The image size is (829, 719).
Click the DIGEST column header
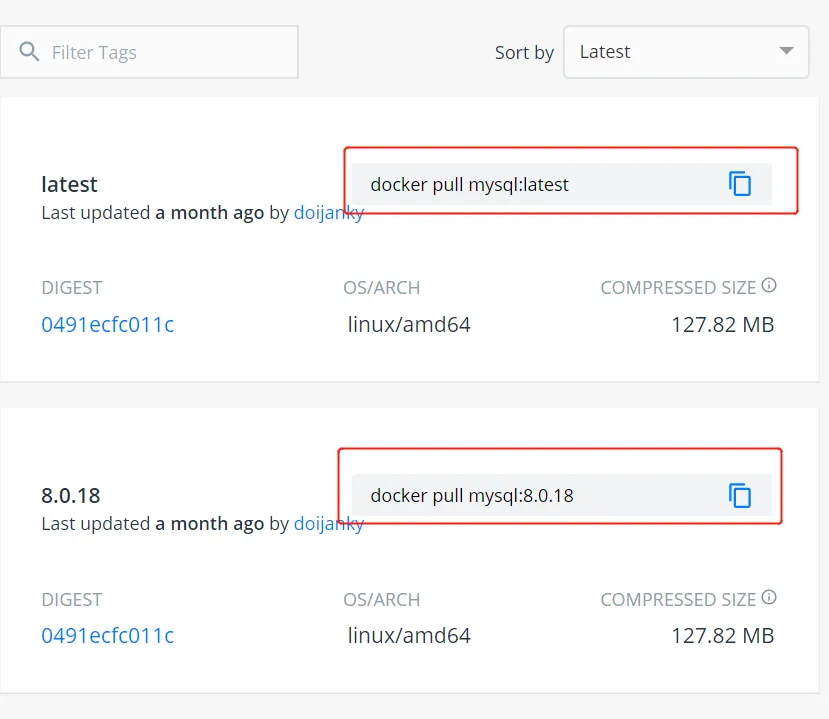point(71,287)
